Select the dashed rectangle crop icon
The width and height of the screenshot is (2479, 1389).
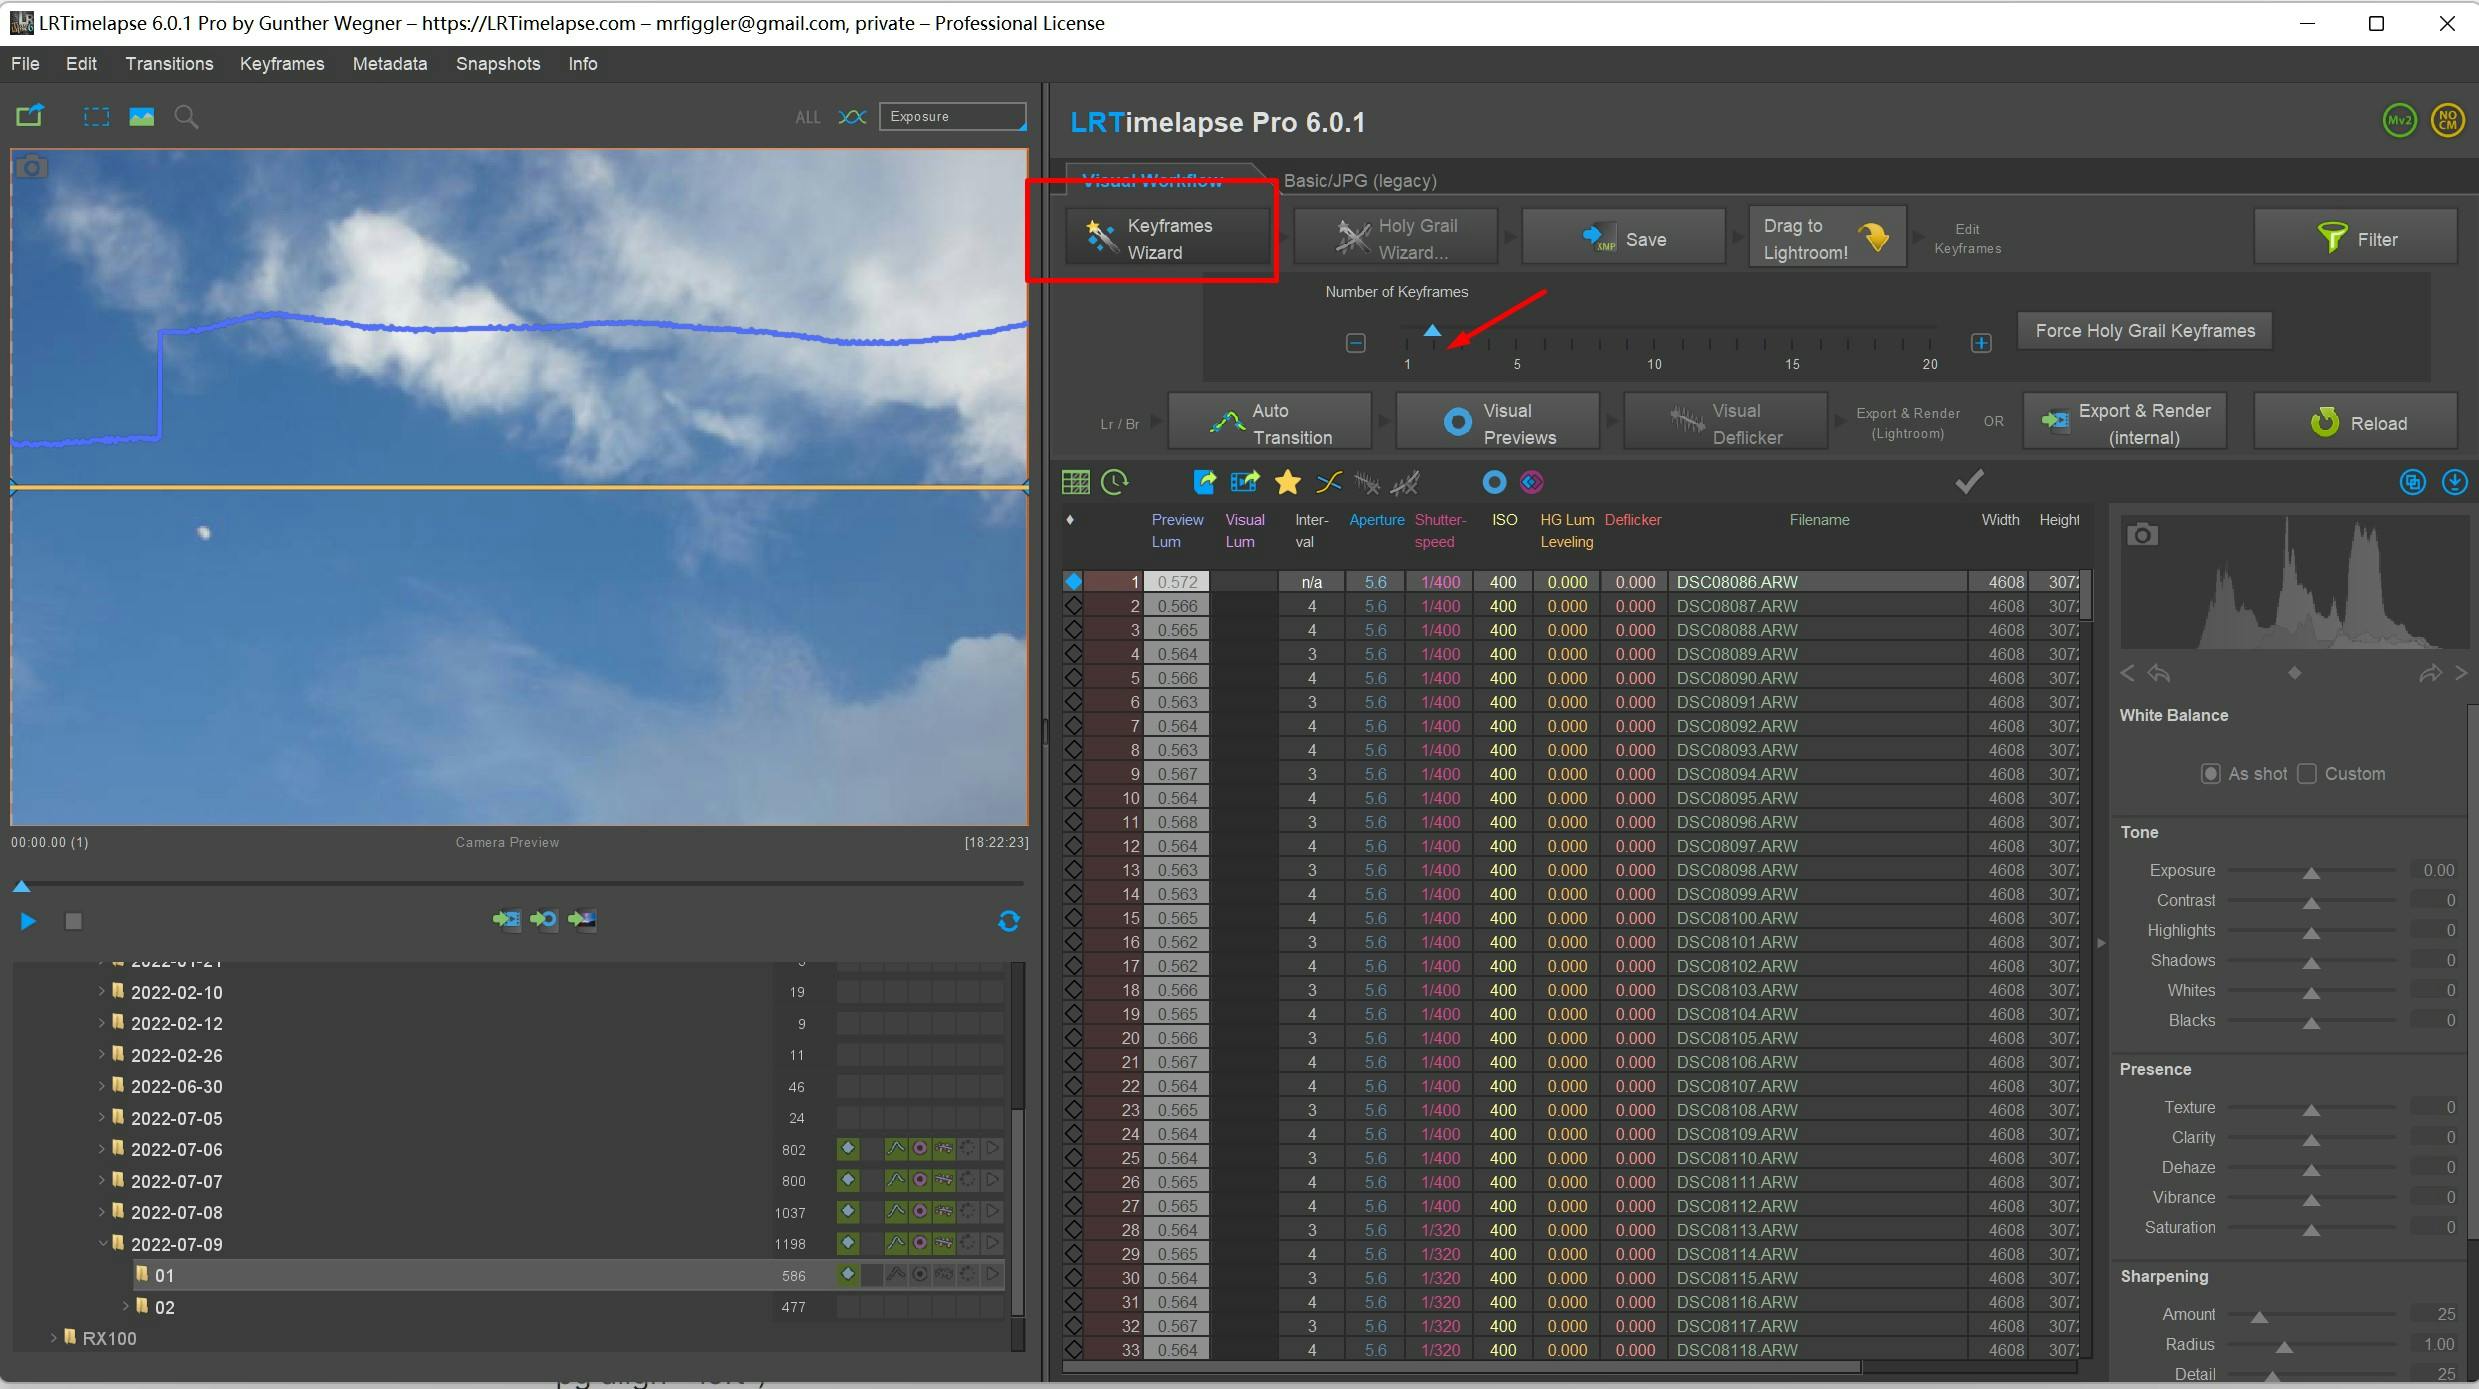point(96,117)
